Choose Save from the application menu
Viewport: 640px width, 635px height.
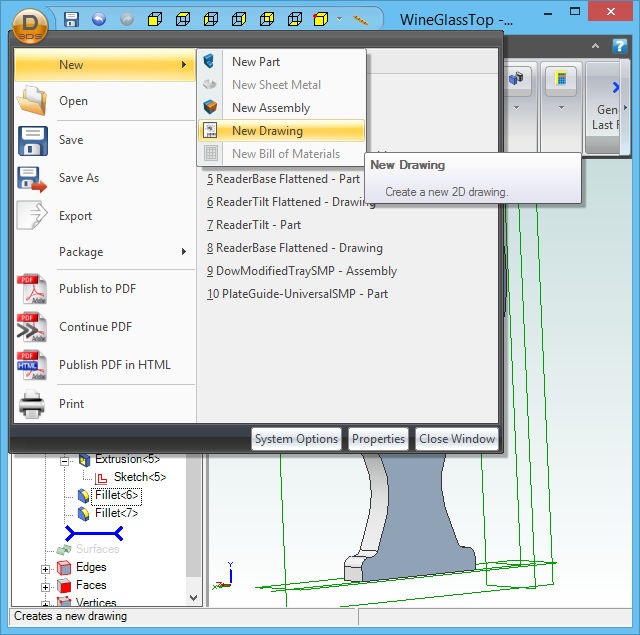pyautogui.click(x=105, y=140)
